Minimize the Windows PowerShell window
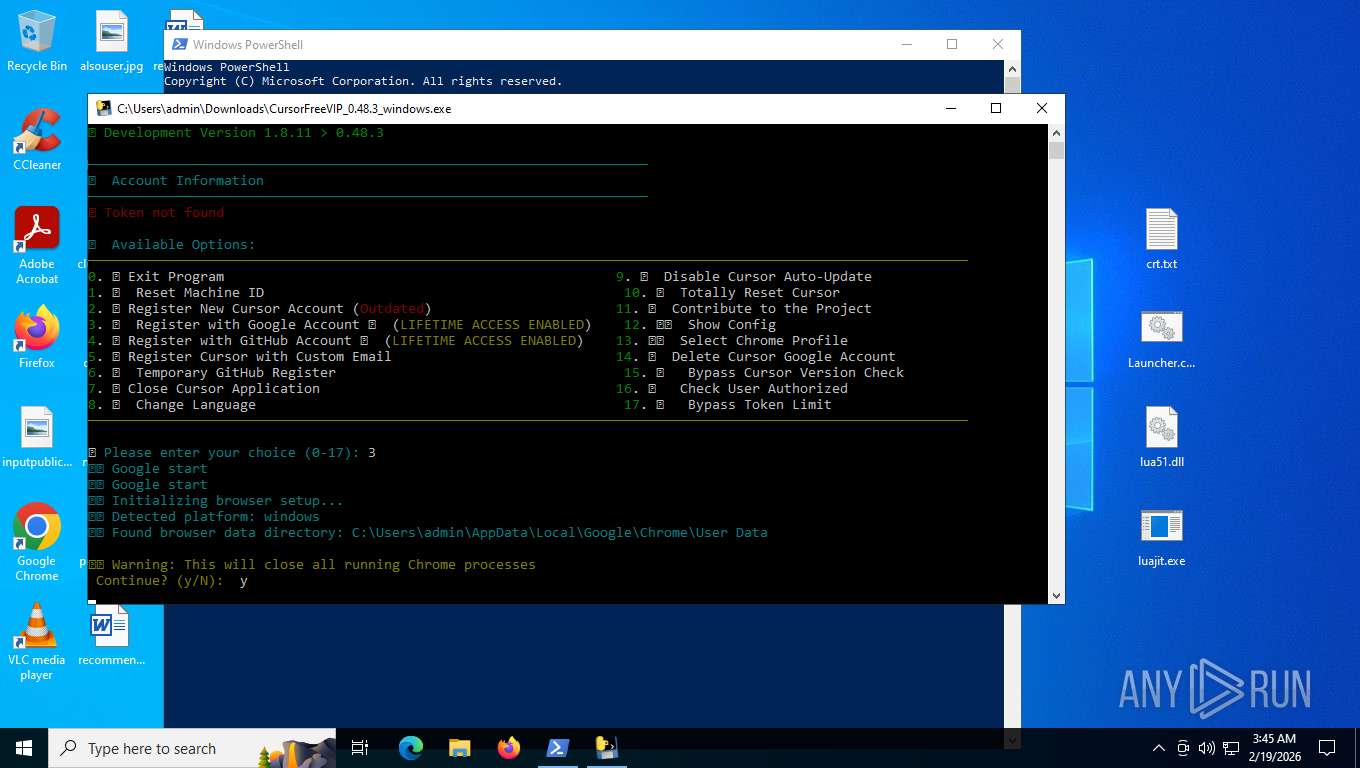Image resolution: width=1360 pixels, height=768 pixels. point(906,44)
